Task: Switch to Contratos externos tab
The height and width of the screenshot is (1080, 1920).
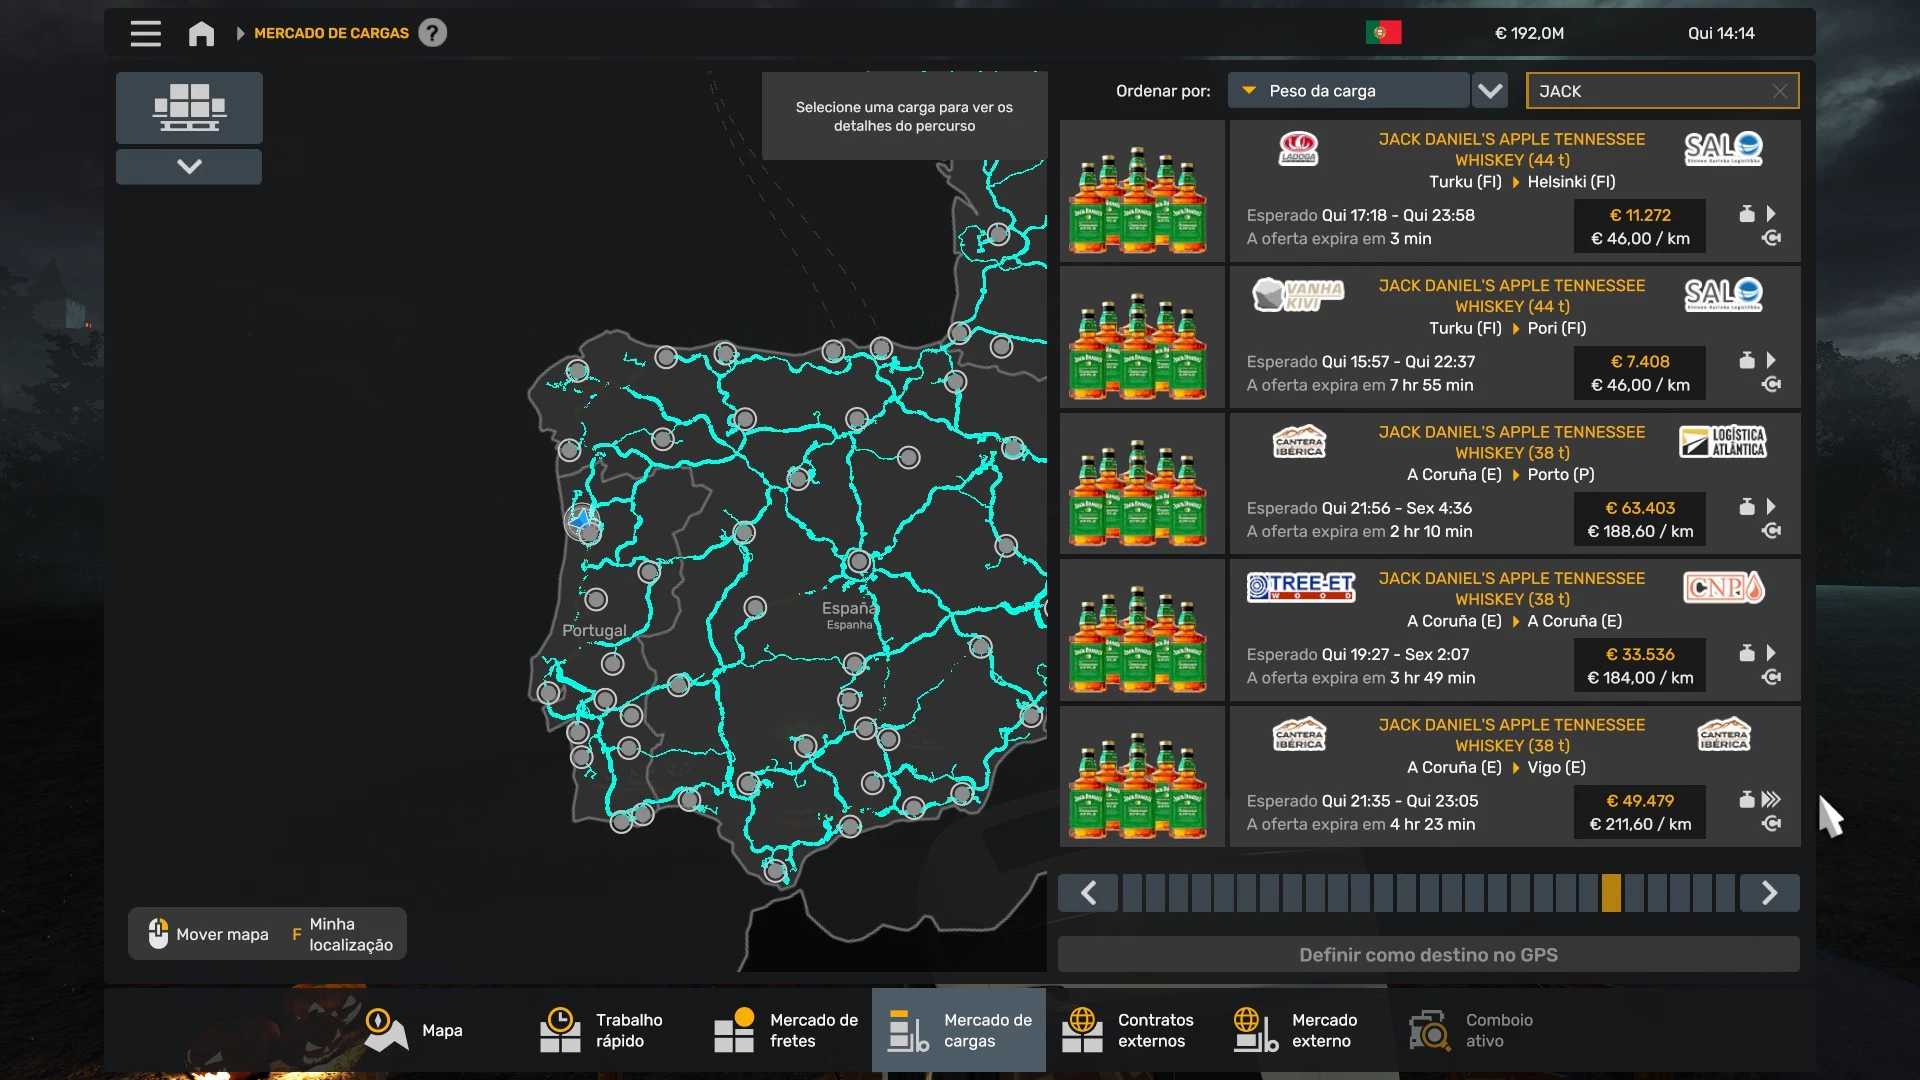Action: (x=1132, y=1030)
